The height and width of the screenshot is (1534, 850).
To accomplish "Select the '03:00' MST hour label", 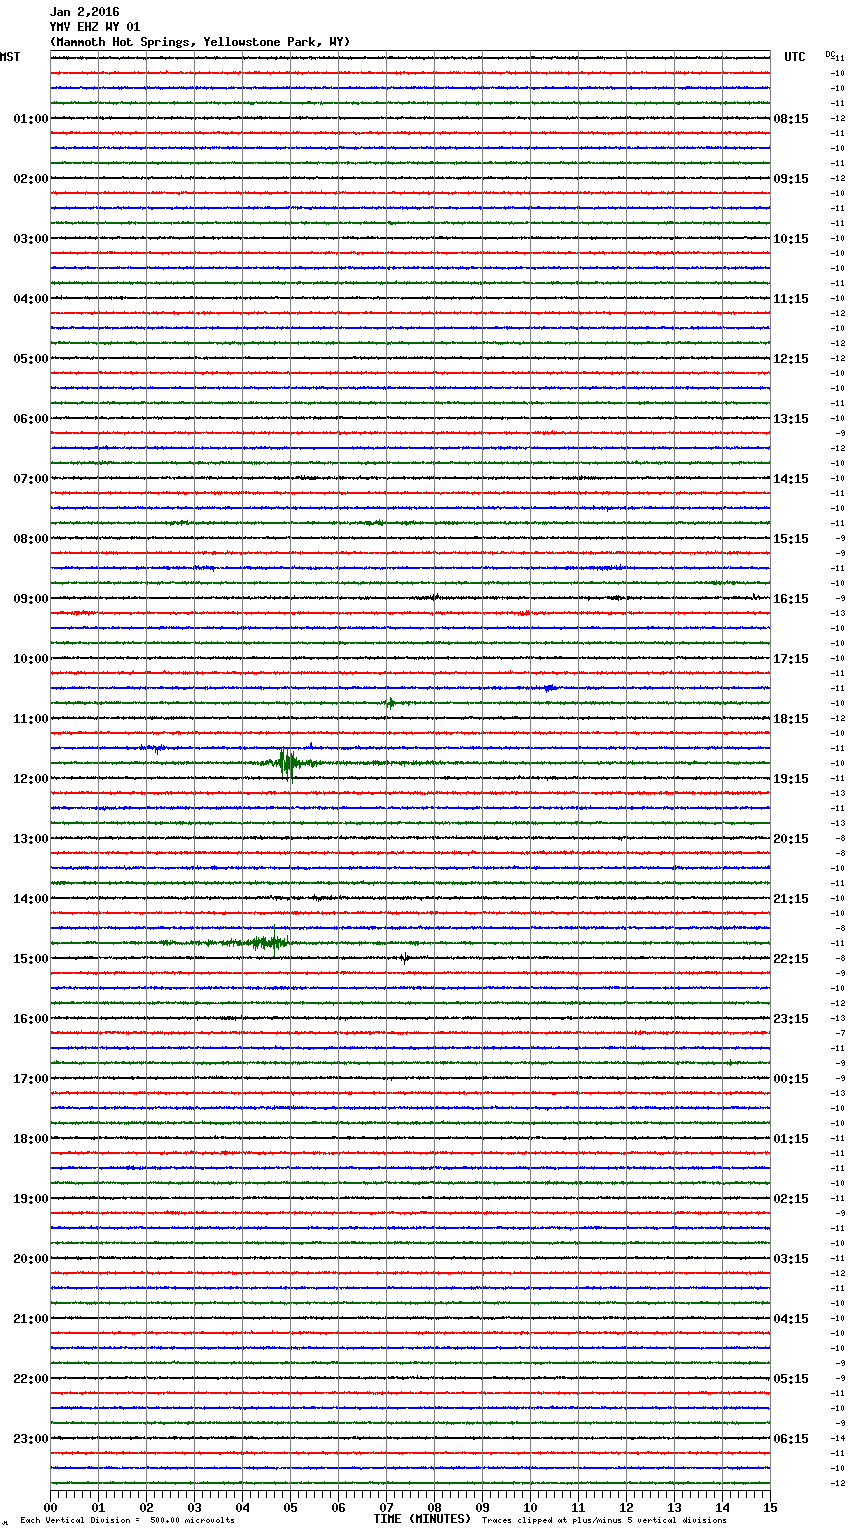I will coord(30,239).
